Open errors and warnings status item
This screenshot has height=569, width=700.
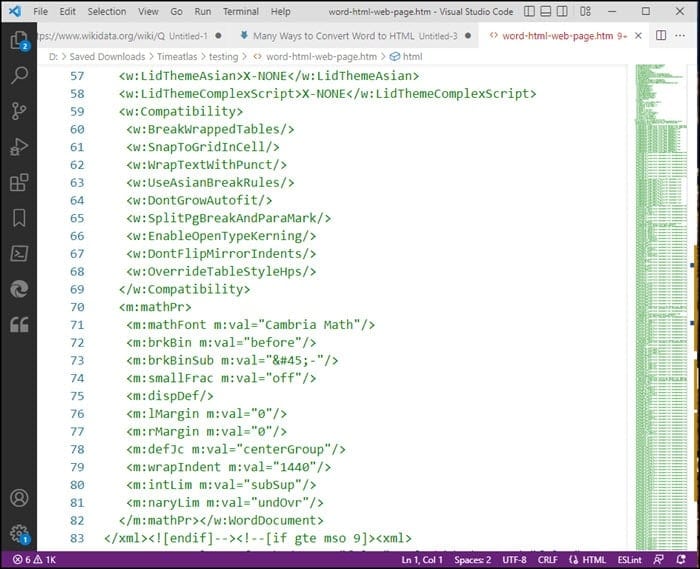[34, 560]
